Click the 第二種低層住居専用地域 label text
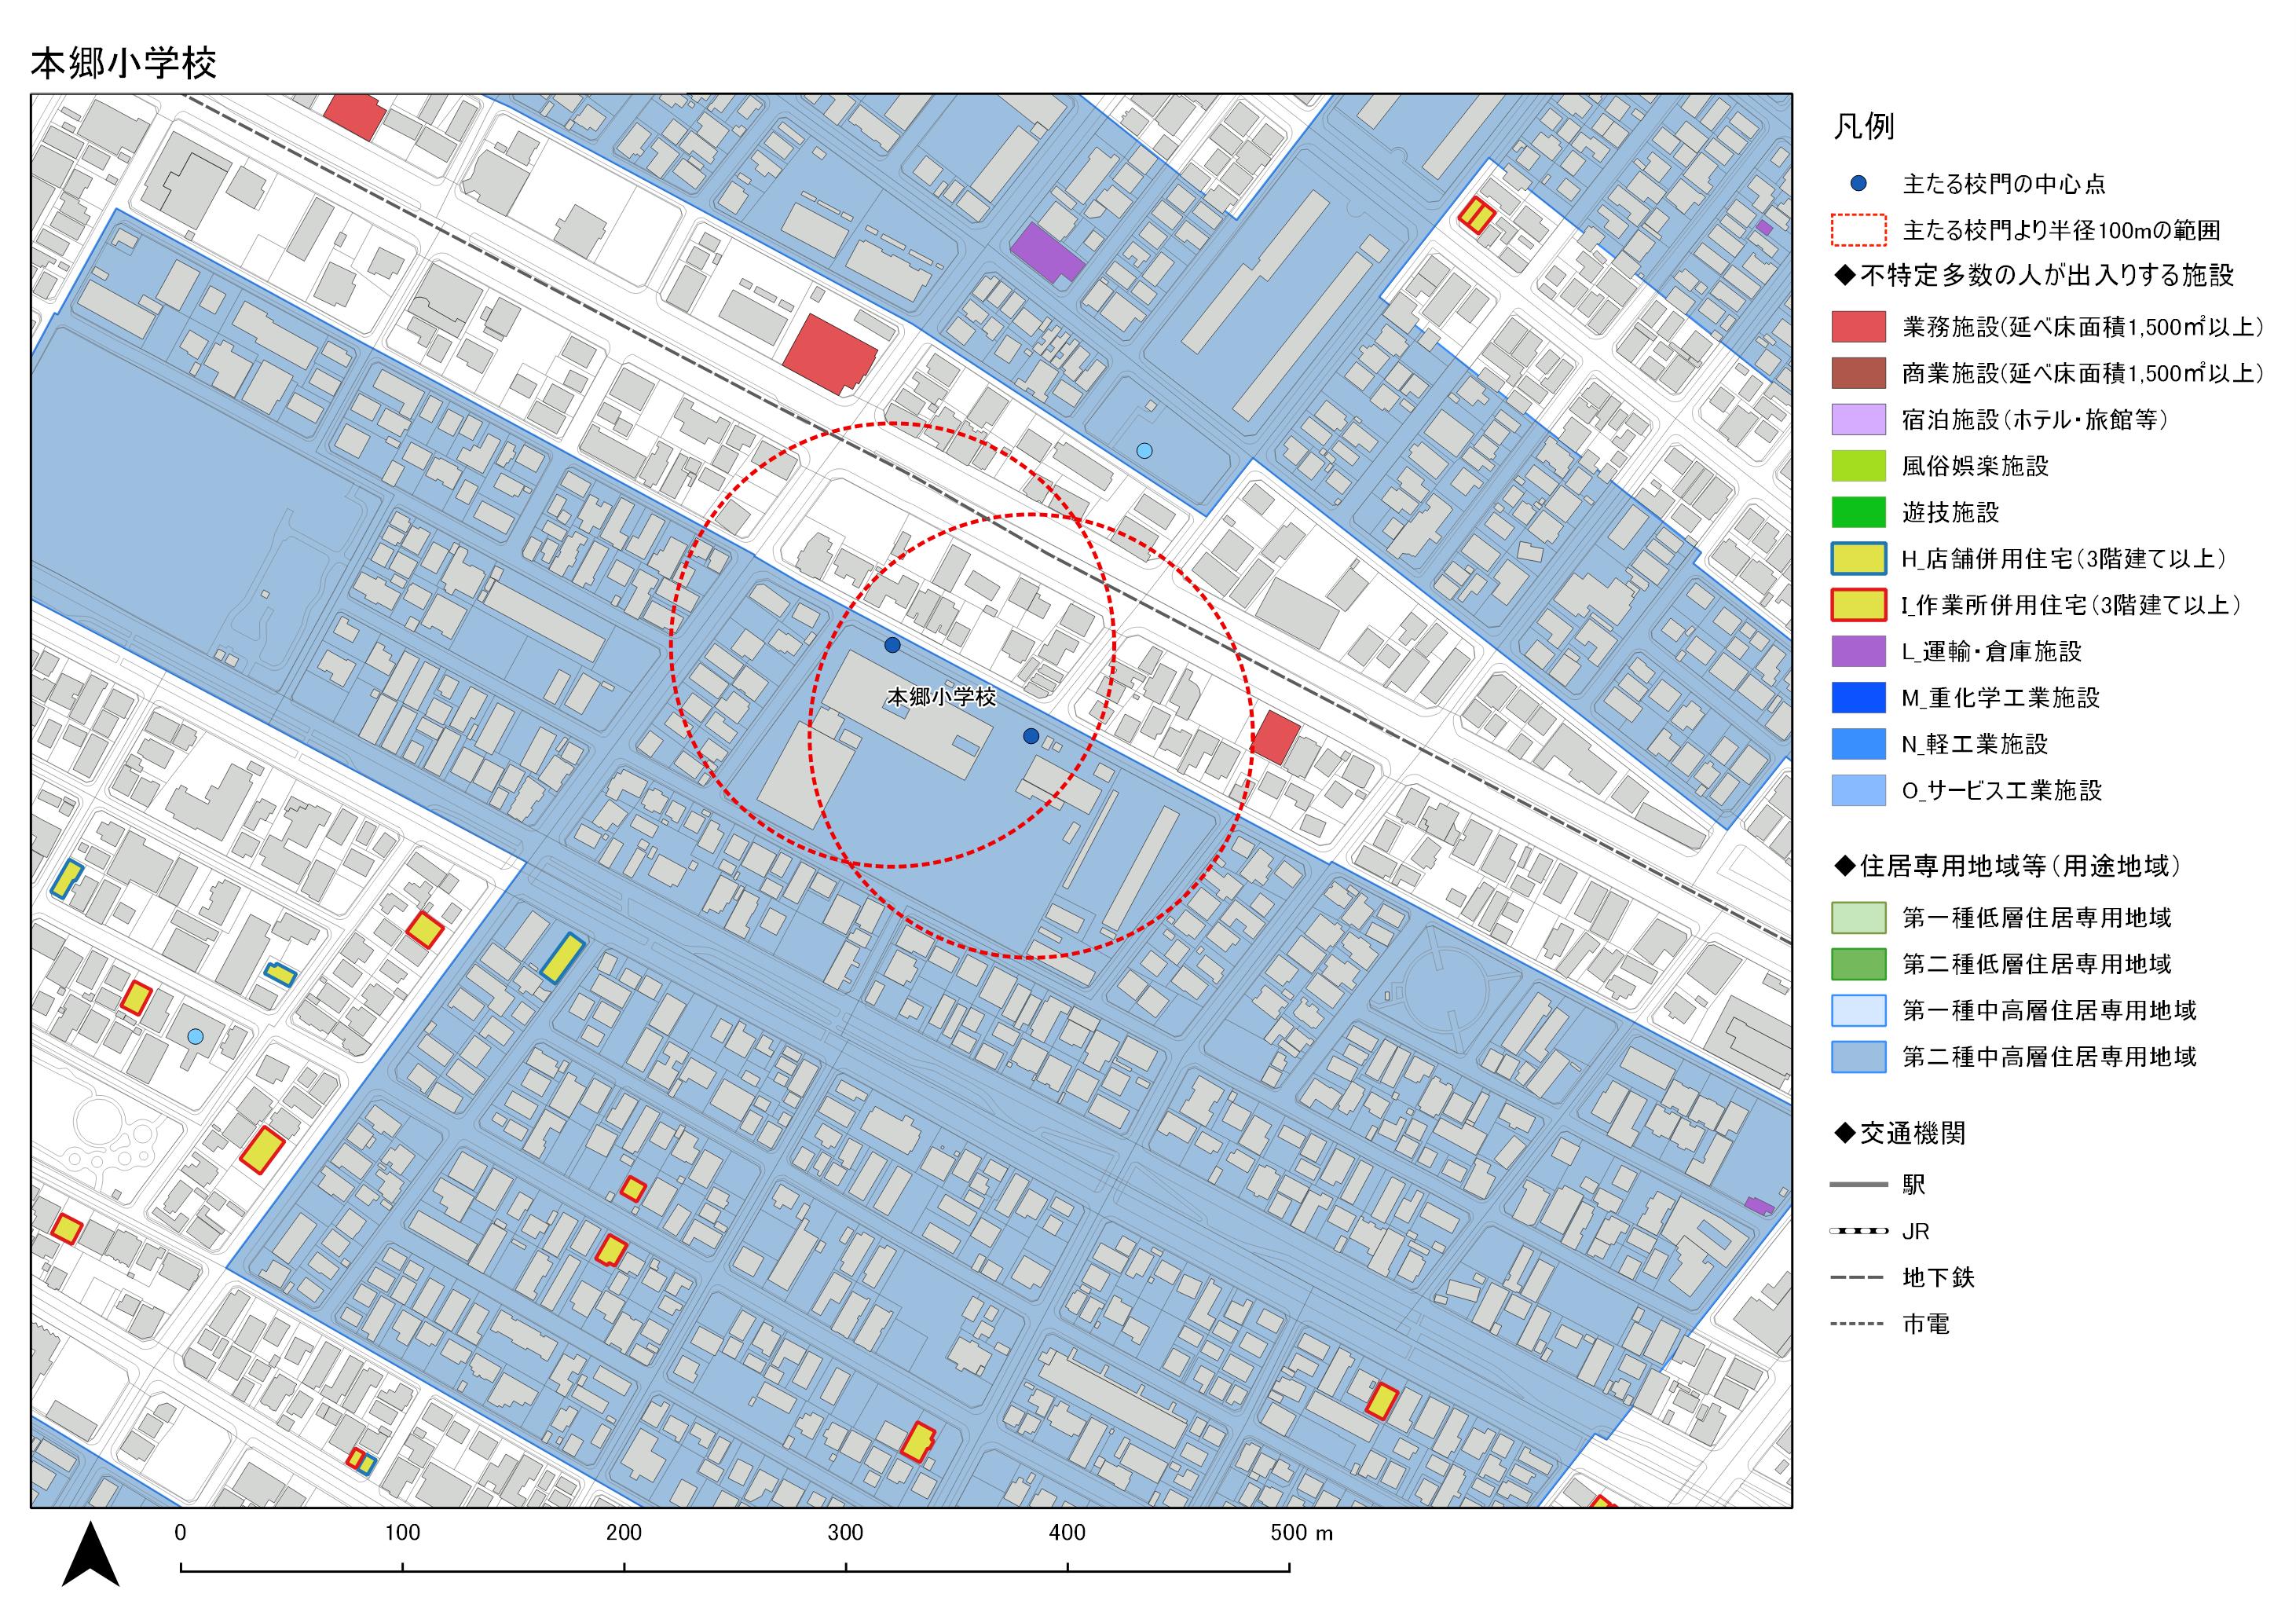 pyautogui.click(x=2036, y=964)
